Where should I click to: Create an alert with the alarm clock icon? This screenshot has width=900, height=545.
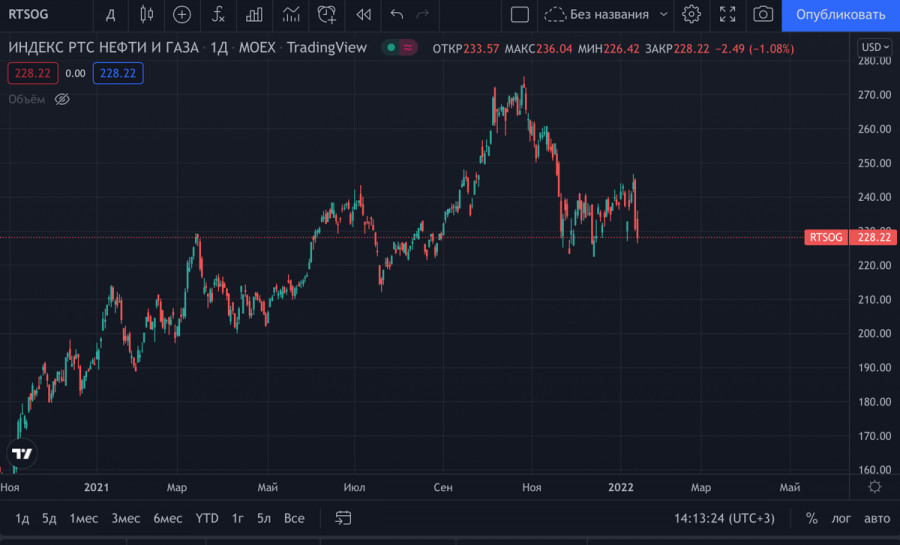click(x=327, y=14)
